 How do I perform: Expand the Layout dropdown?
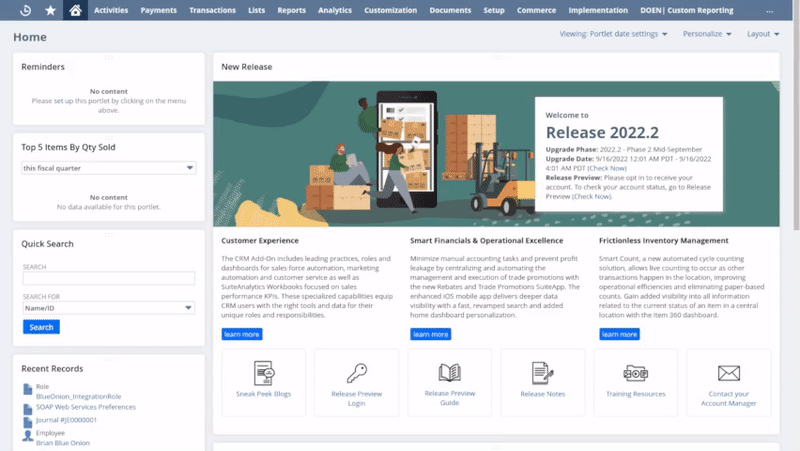[x=763, y=34]
